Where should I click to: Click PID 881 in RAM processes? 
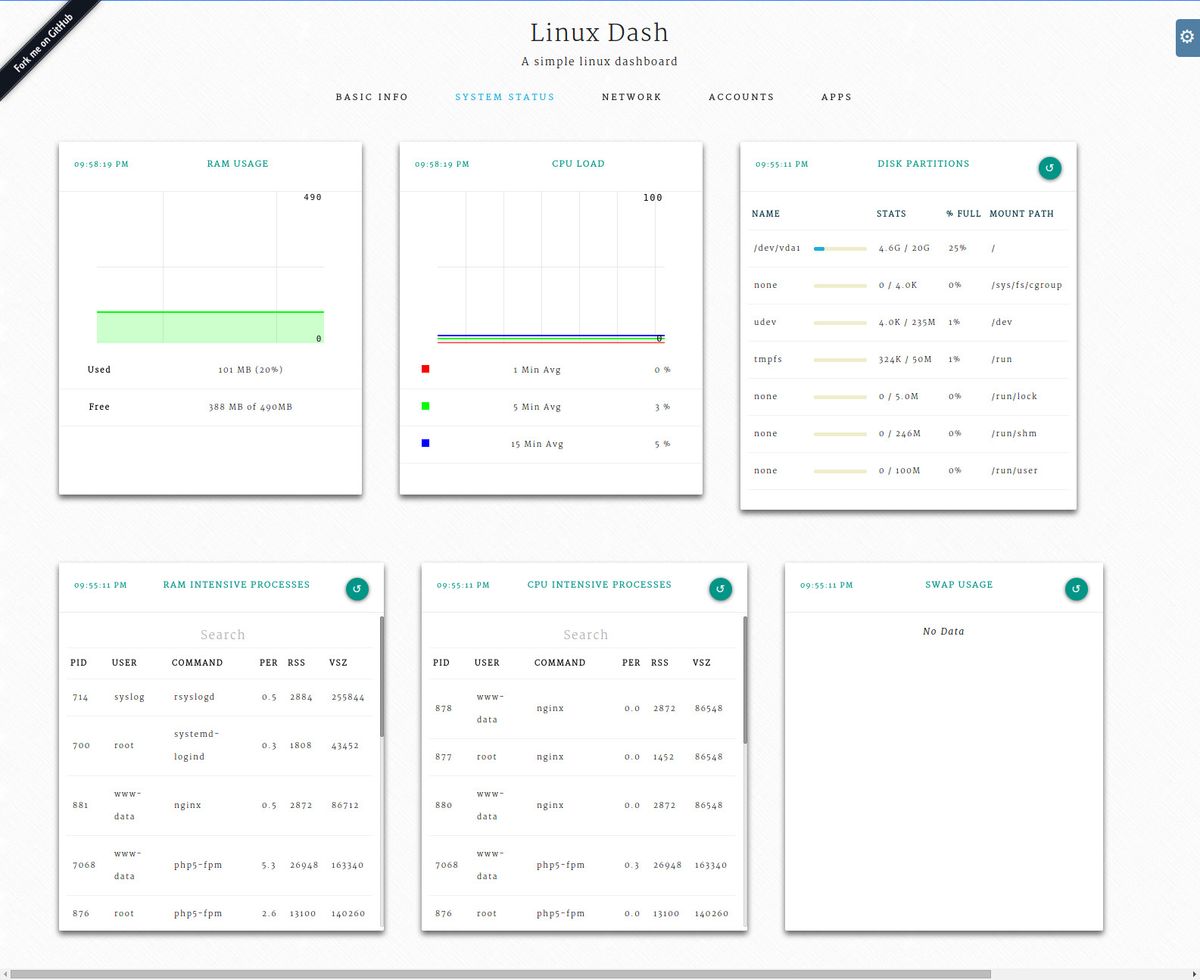point(80,805)
